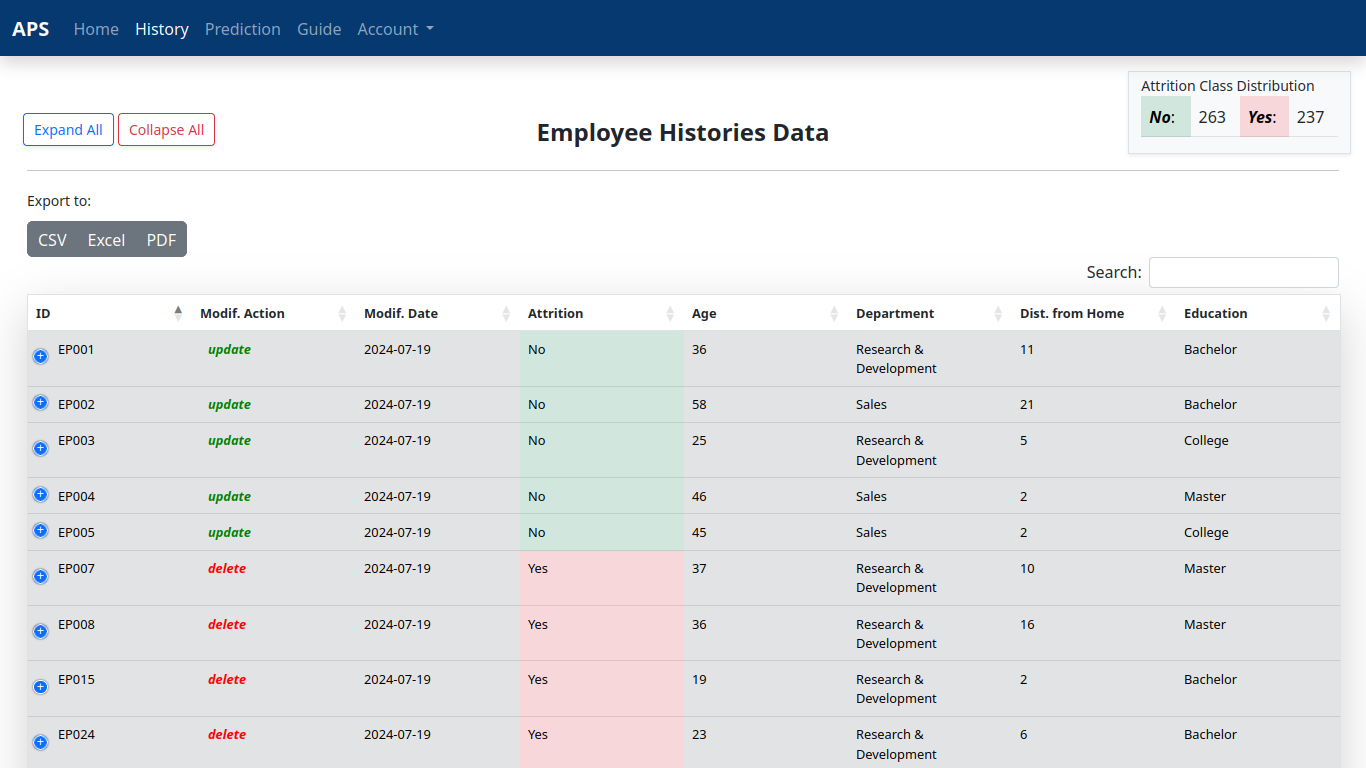Viewport: 1366px width, 768px height.
Task: Sort by Education column arrows
Action: pyautogui.click(x=1326, y=313)
